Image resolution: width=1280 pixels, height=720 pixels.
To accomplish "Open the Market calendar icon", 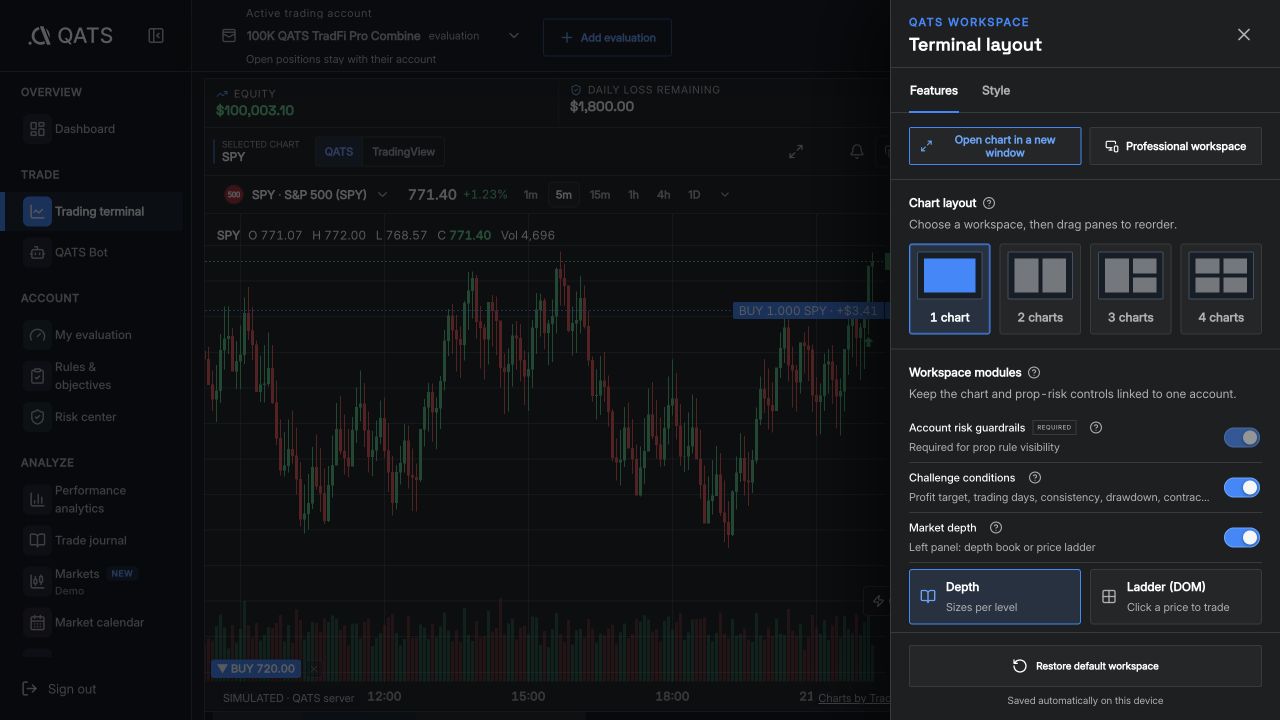I will click(x=37, y=622).
